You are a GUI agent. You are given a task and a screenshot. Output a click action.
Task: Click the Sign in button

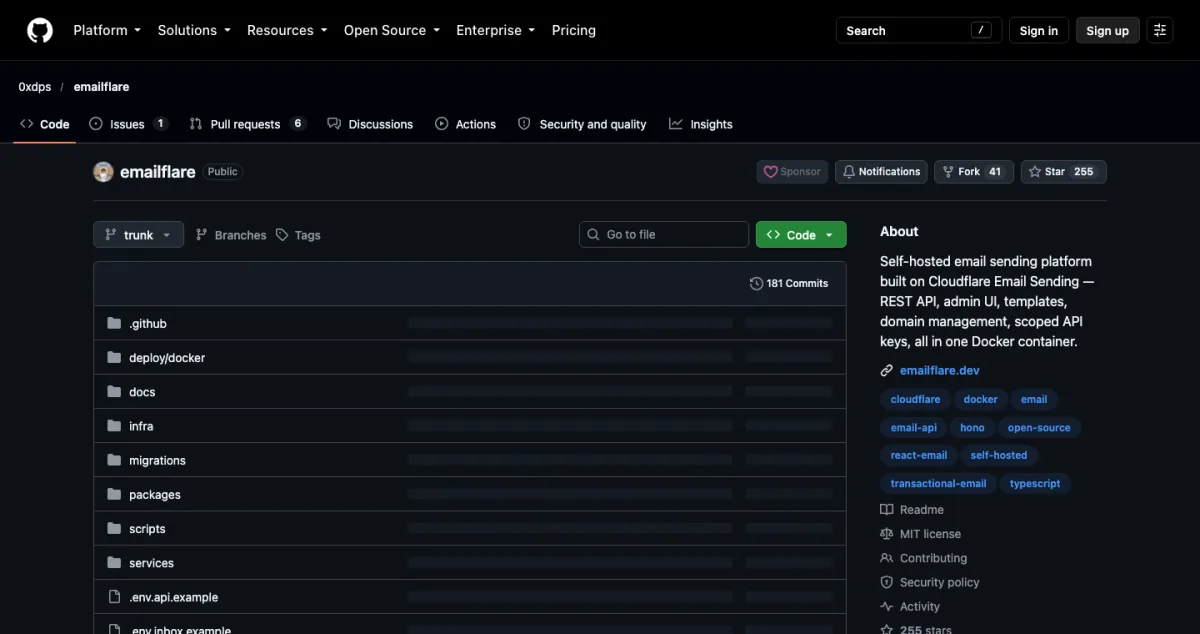pyautogui.click(x=1039, y=30)
